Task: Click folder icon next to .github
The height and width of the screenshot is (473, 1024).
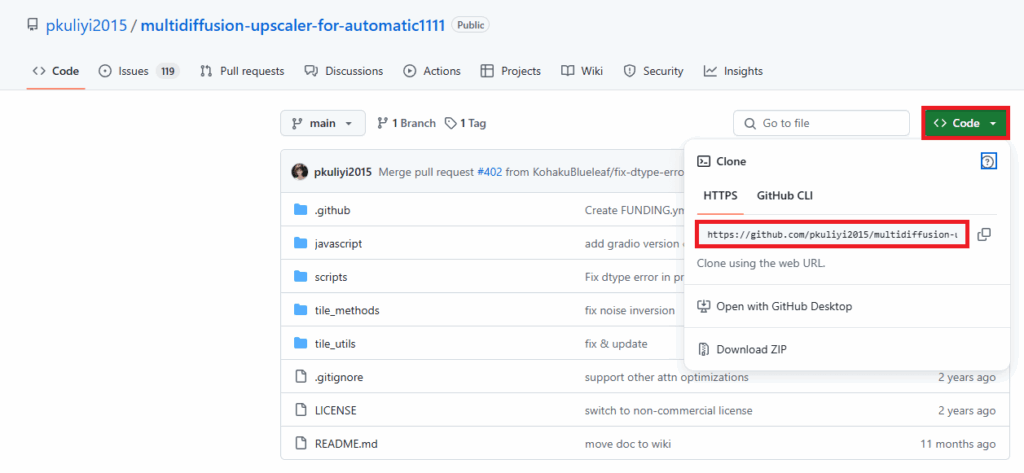Action: point(300,210)
